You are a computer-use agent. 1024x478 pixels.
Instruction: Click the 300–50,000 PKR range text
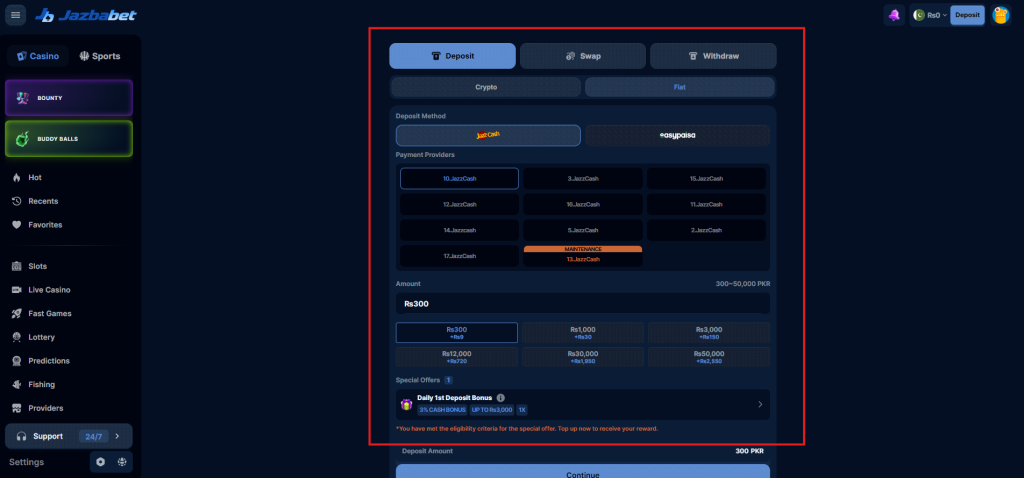point(743,284)
